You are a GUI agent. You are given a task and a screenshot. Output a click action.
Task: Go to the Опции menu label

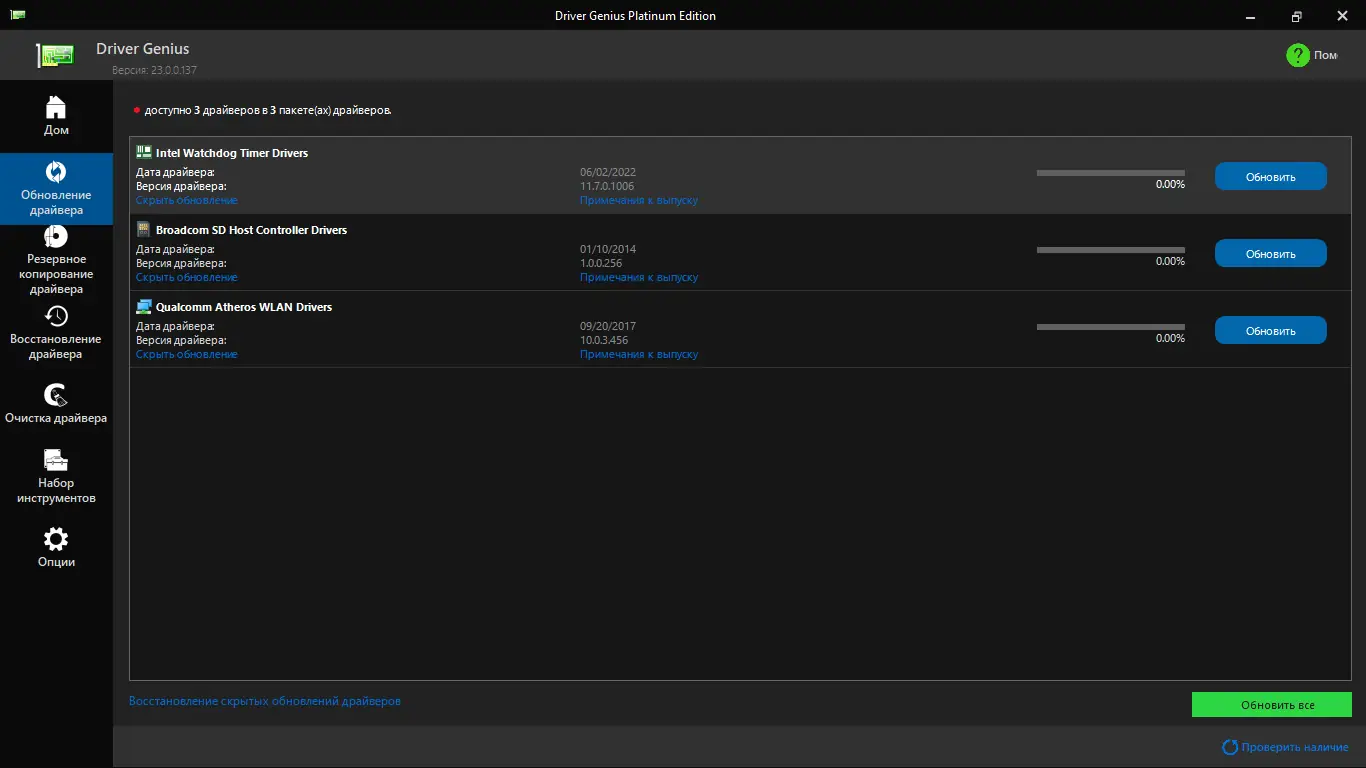point(56,562)
